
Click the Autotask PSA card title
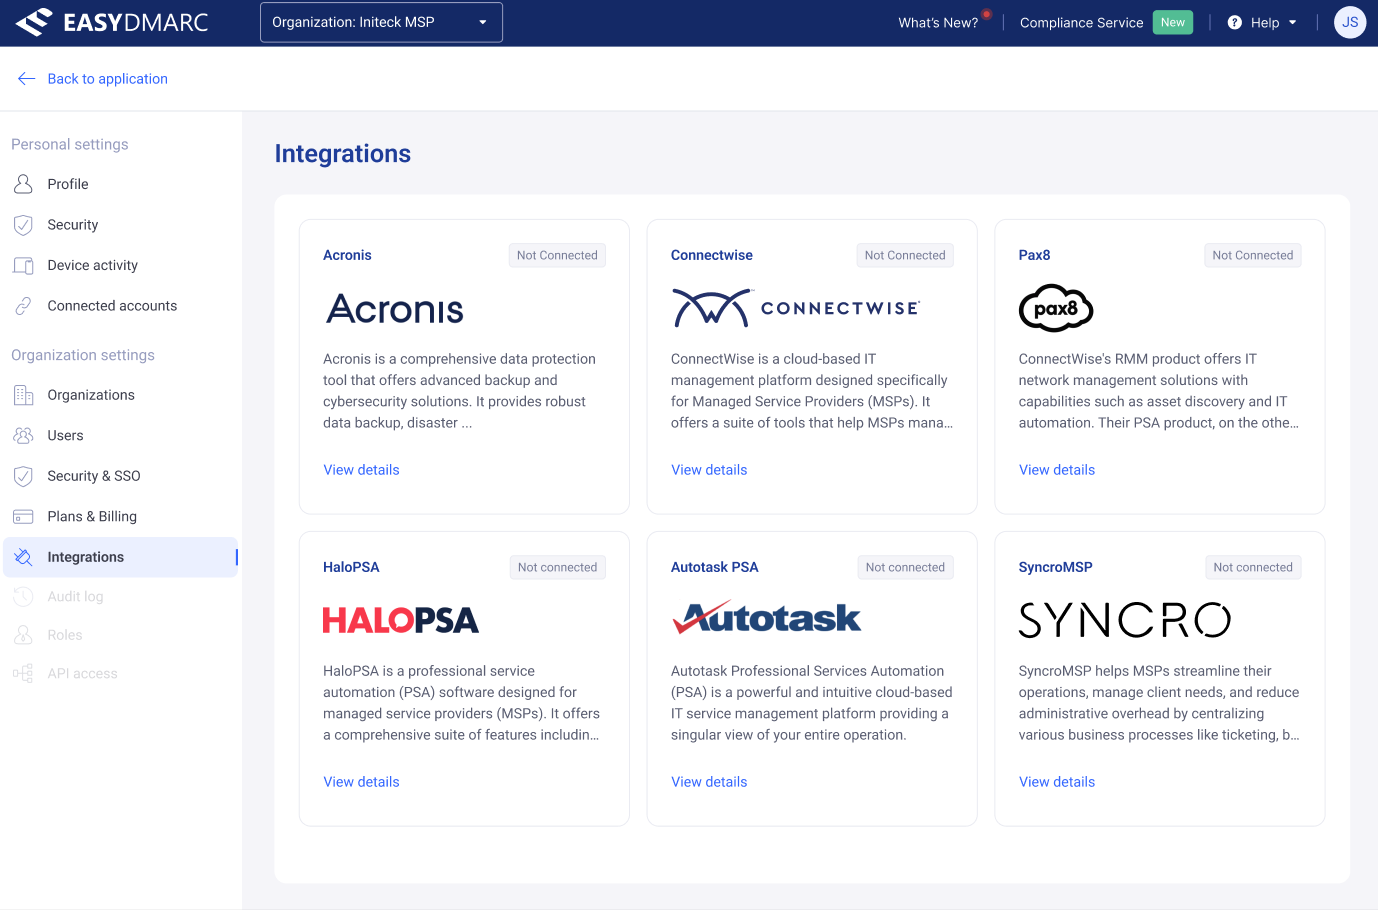(715, 567)
